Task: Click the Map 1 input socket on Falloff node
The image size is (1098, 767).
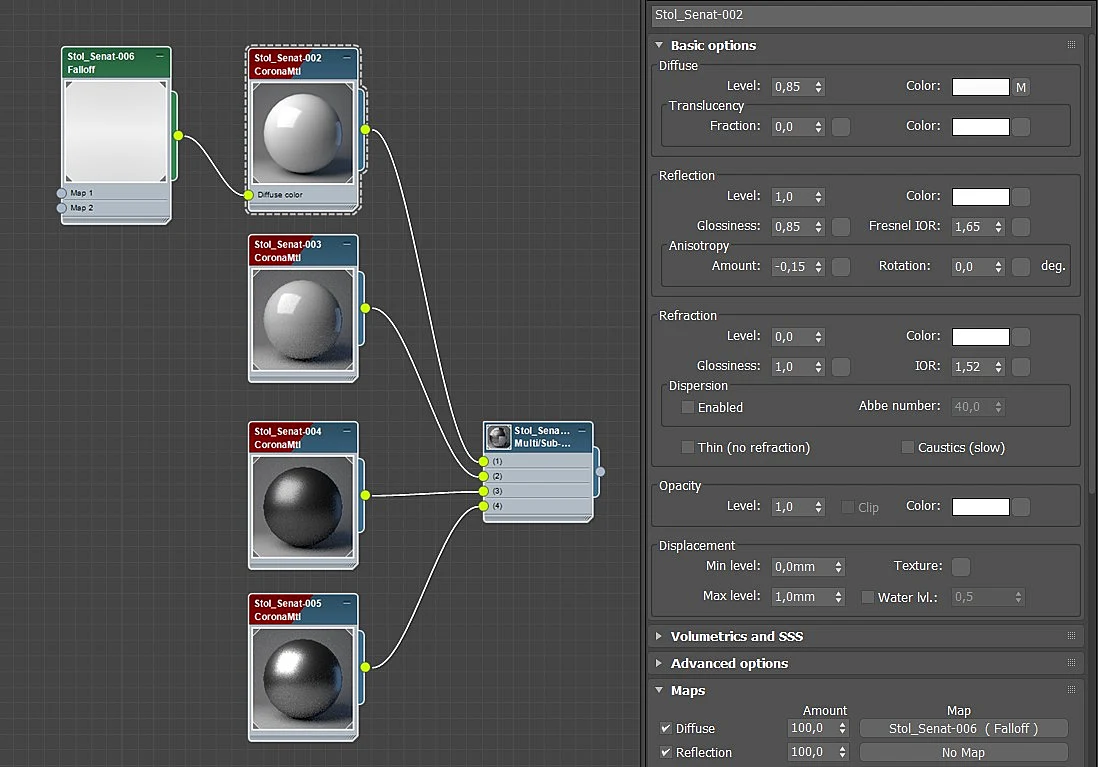Action: pyautogui.click(x=62, y=193)
